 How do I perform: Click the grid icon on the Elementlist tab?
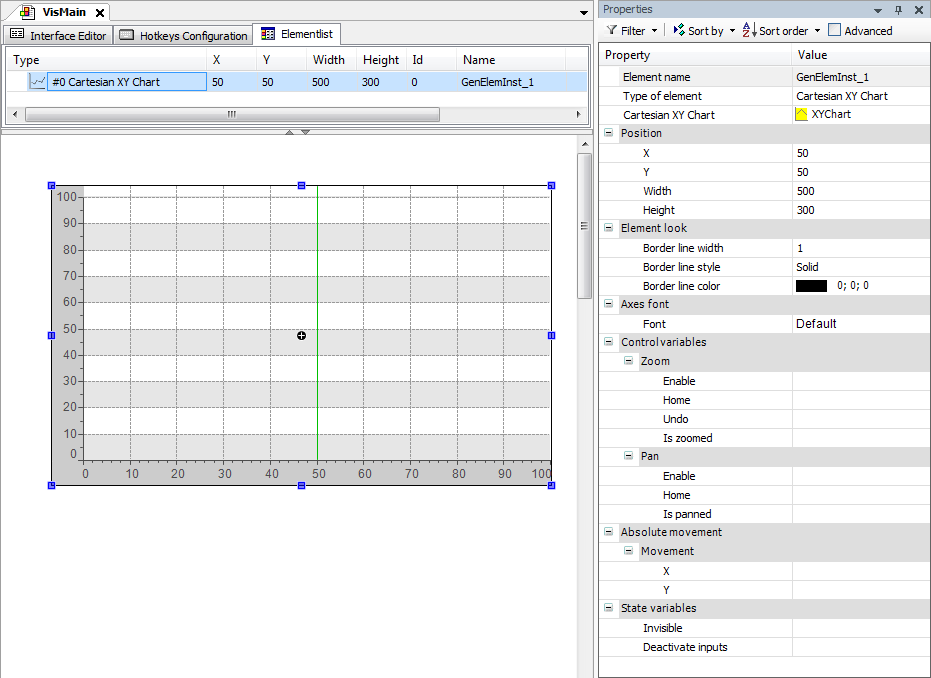pyautogui.click(x=266, y=33)
